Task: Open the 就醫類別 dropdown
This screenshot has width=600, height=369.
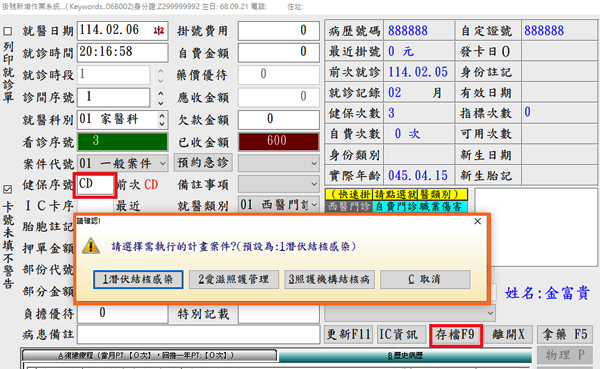Action: pos(314,205)
